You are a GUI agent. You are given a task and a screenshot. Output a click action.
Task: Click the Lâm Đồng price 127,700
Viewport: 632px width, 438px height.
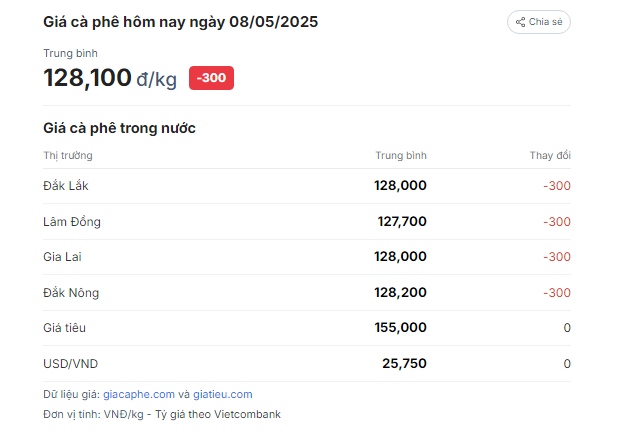point(402,222)
